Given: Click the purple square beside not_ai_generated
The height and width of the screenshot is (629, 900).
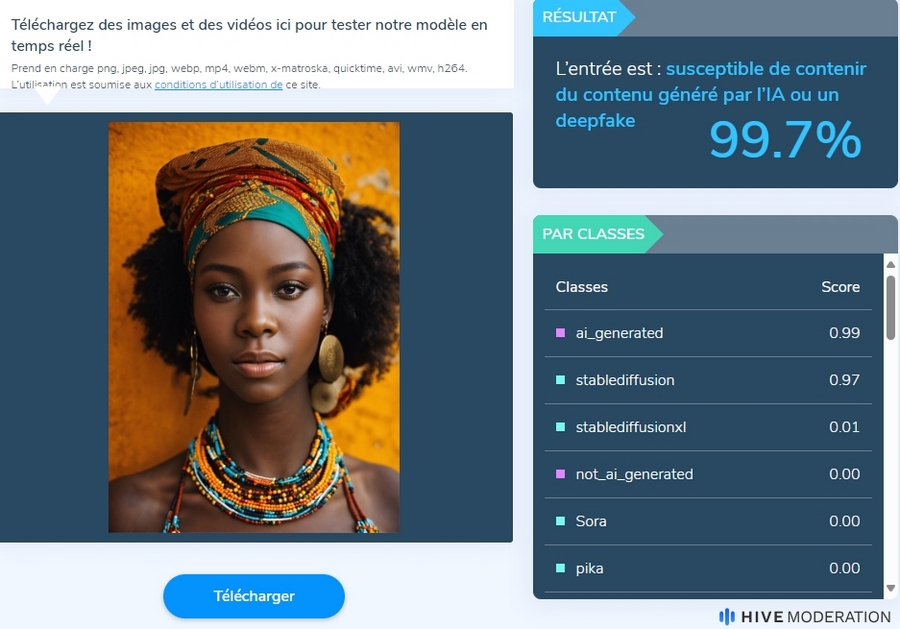Looking at the screenshot, I should click(x=561, y=474).
